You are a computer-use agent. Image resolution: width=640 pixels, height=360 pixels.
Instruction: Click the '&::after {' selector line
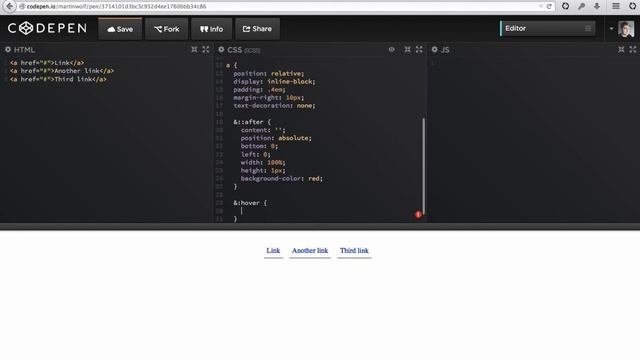tap(252, 122)
